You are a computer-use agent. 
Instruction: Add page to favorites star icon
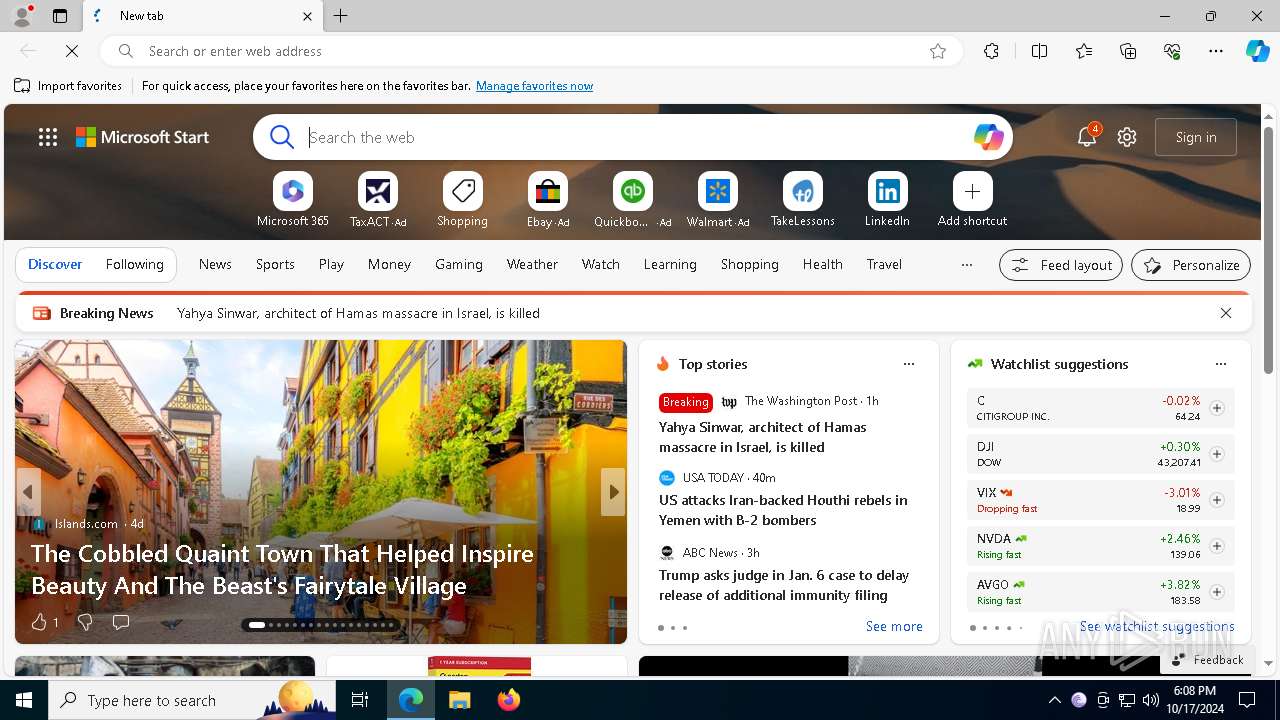[x=938, y=51]
